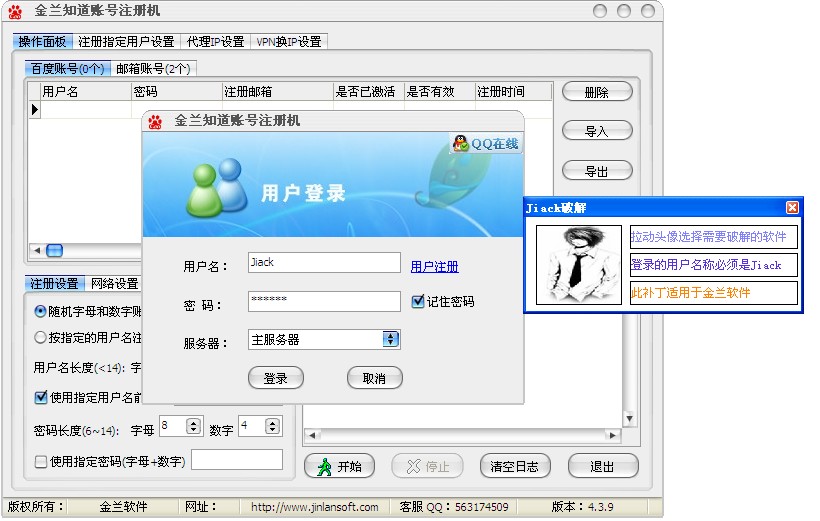Open 代理IP设置 tab

coord(215,42)
